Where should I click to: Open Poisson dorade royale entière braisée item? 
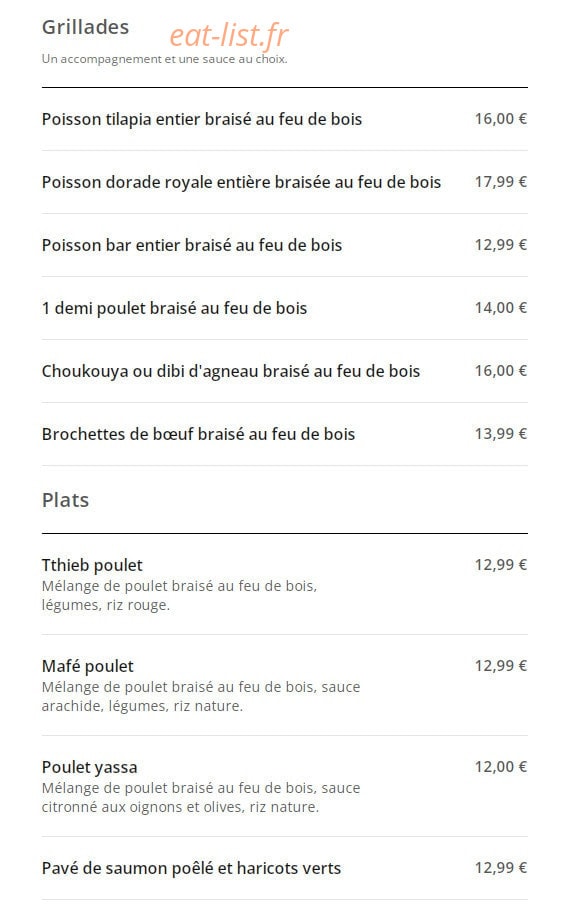pos(241,182)
